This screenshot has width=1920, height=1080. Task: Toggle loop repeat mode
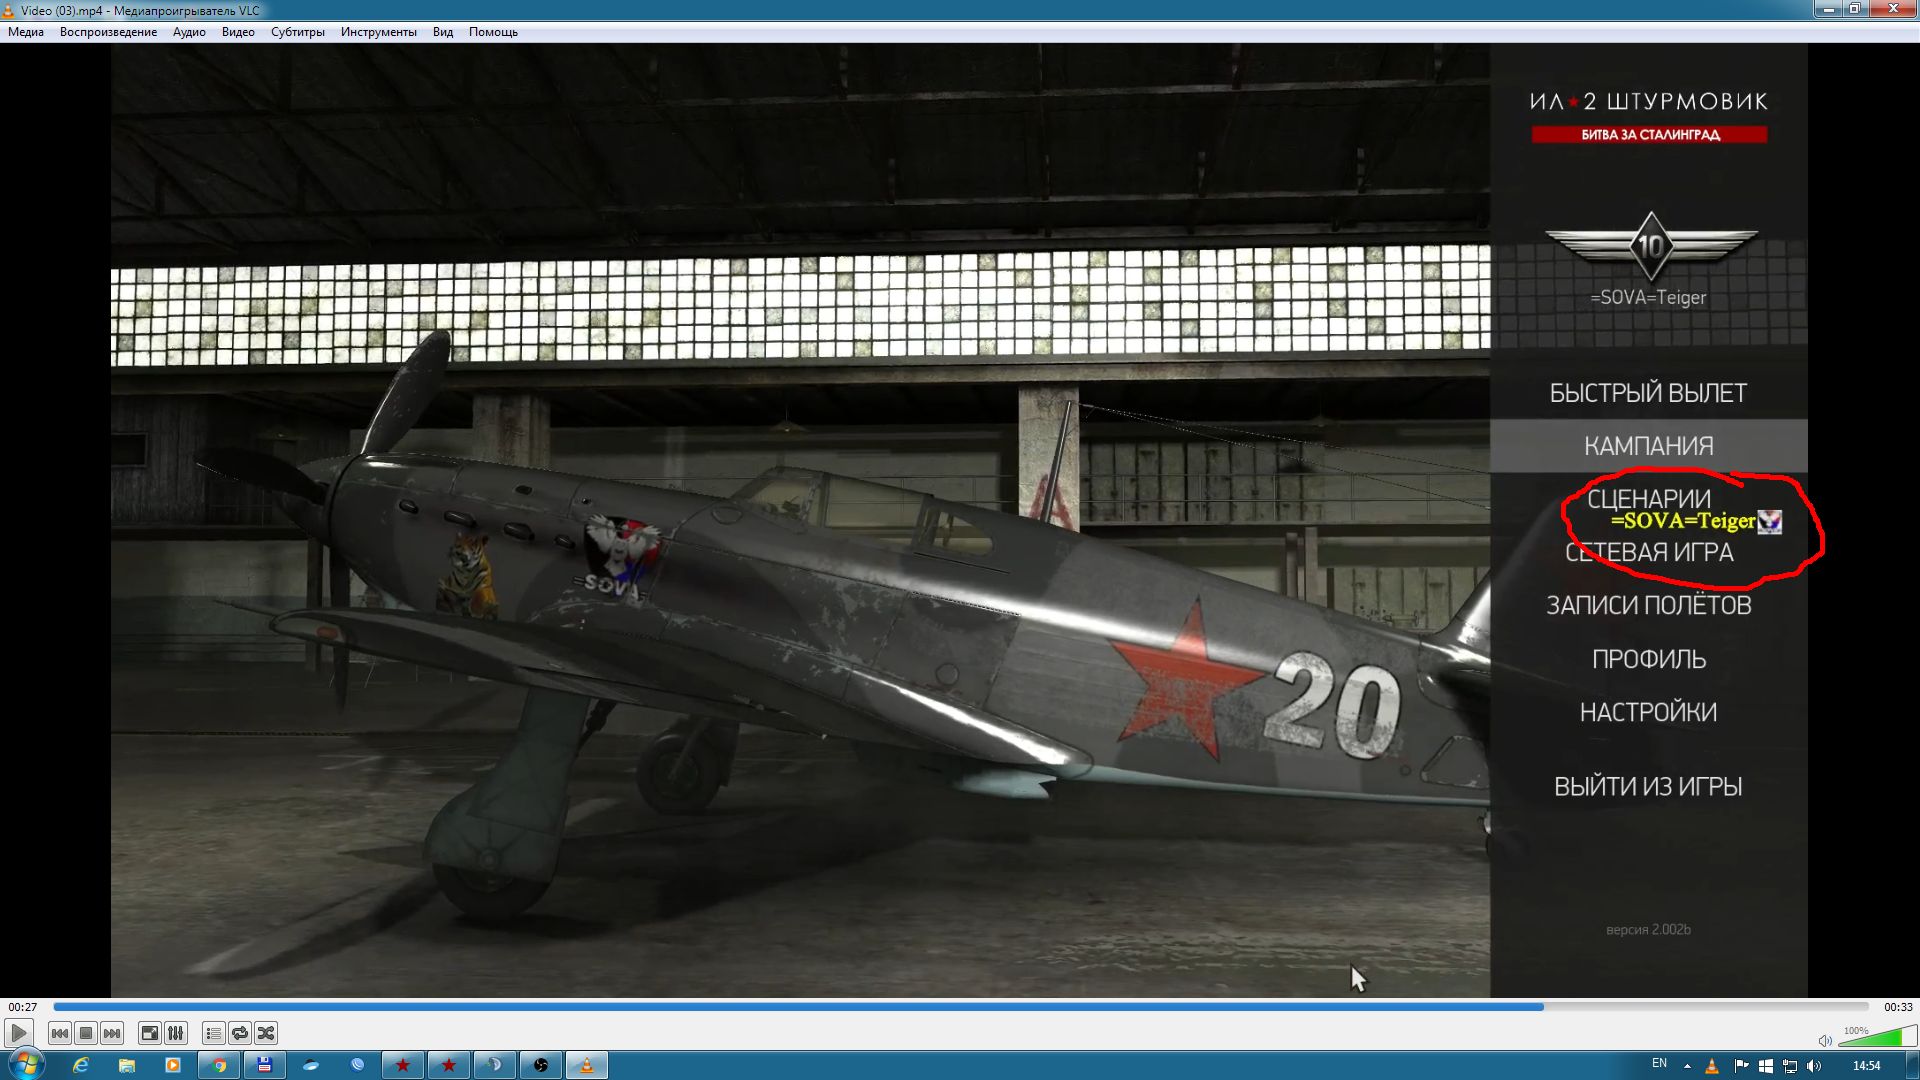click(x=240, y=1033)
